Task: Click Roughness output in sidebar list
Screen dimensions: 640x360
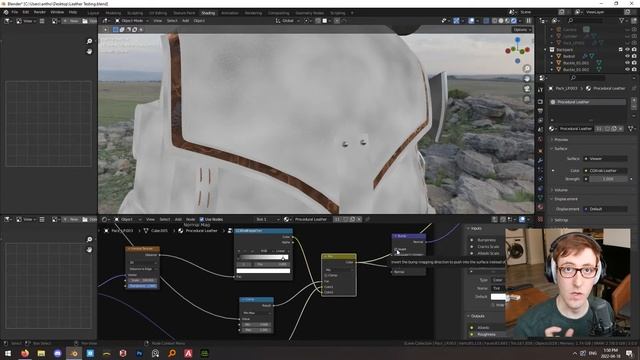Action: coord(486,334)
